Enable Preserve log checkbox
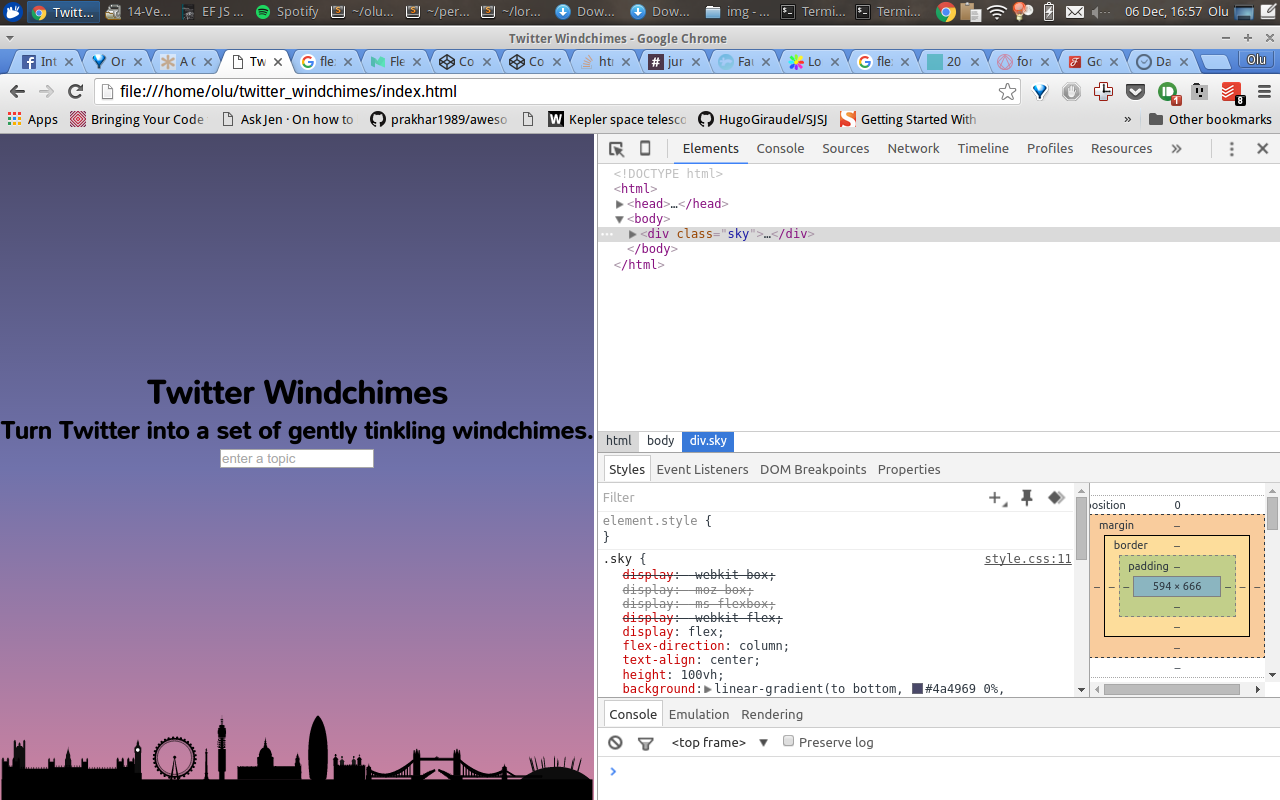The height and width of the screenshot is (800, 1280). [x=788, y=741]
